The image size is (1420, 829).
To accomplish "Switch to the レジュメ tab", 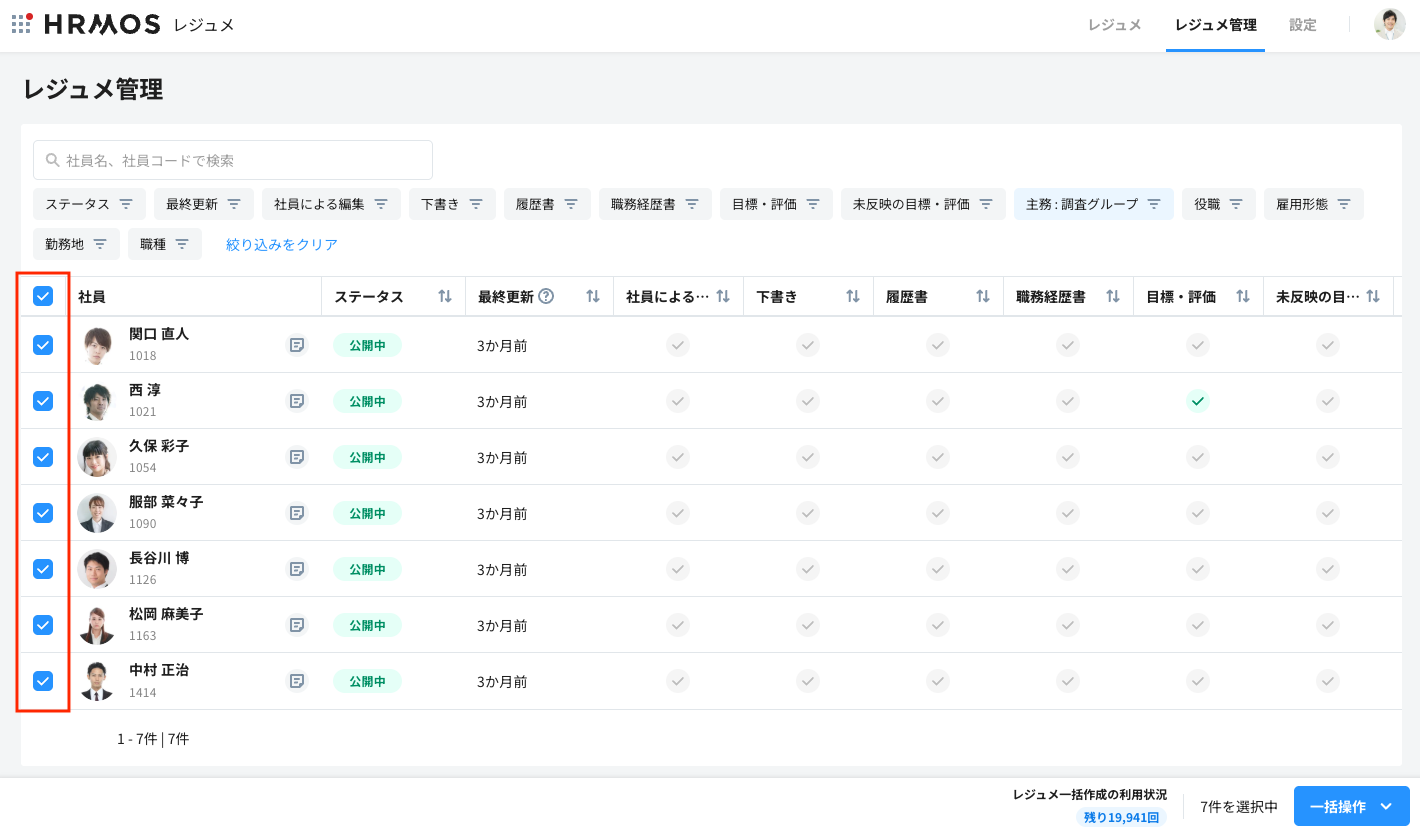I will (x=1114, y=25).
